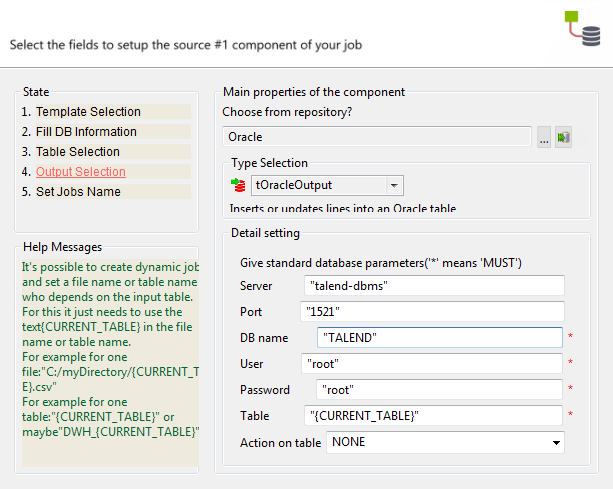Screen dimensions: 613x489
Task: Click the Table field with CURRENT_TABLE
Action: point(433,415)
